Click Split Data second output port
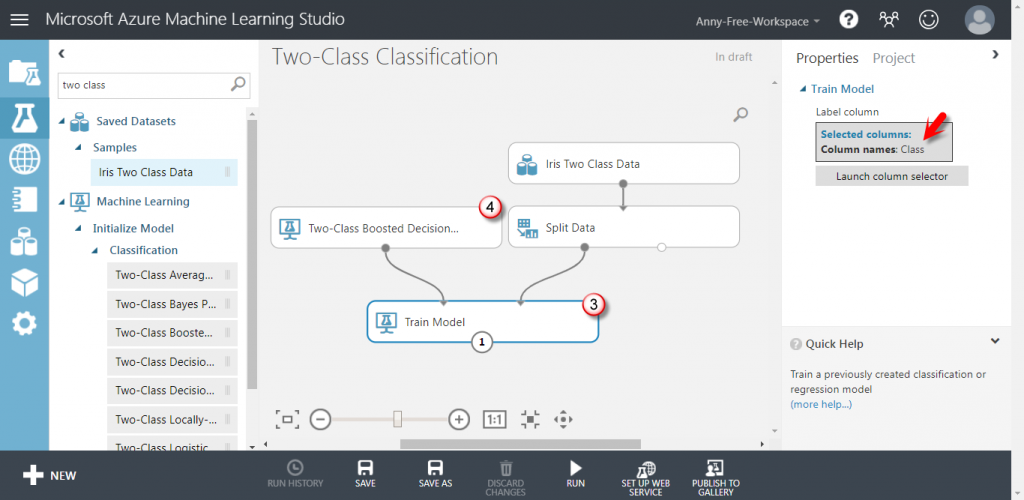Screen dimensions: 1024x500 [x=662, y=248]
